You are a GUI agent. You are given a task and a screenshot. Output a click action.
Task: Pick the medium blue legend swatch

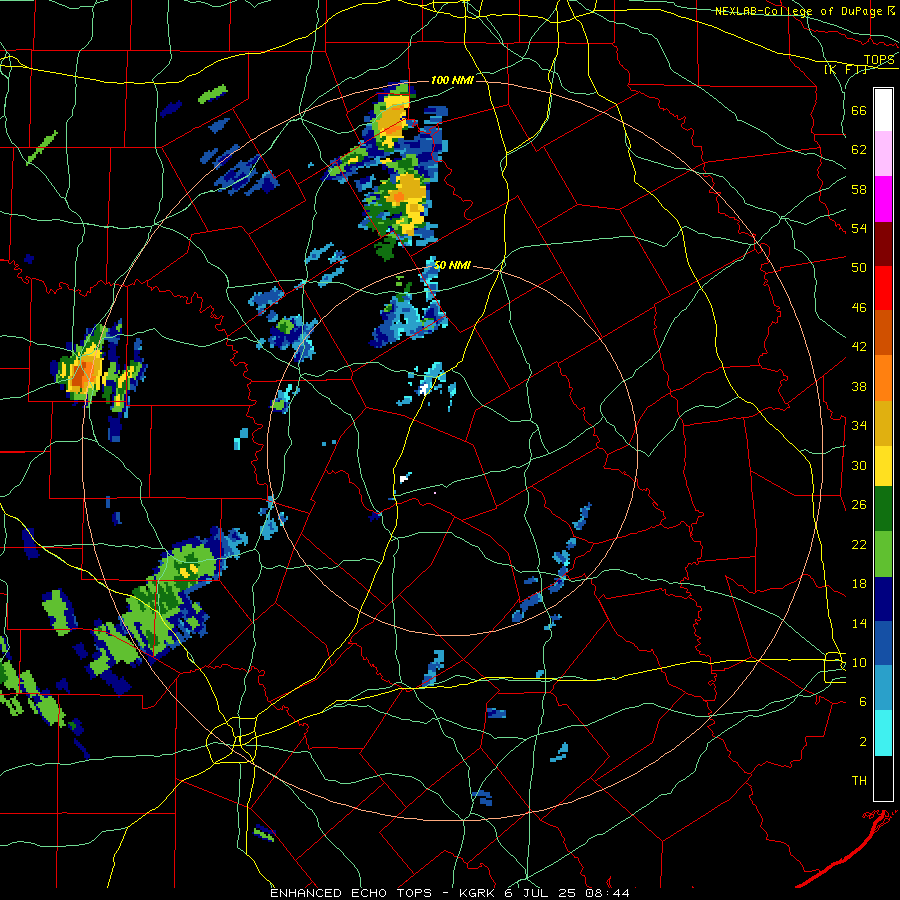click(883, 643)
